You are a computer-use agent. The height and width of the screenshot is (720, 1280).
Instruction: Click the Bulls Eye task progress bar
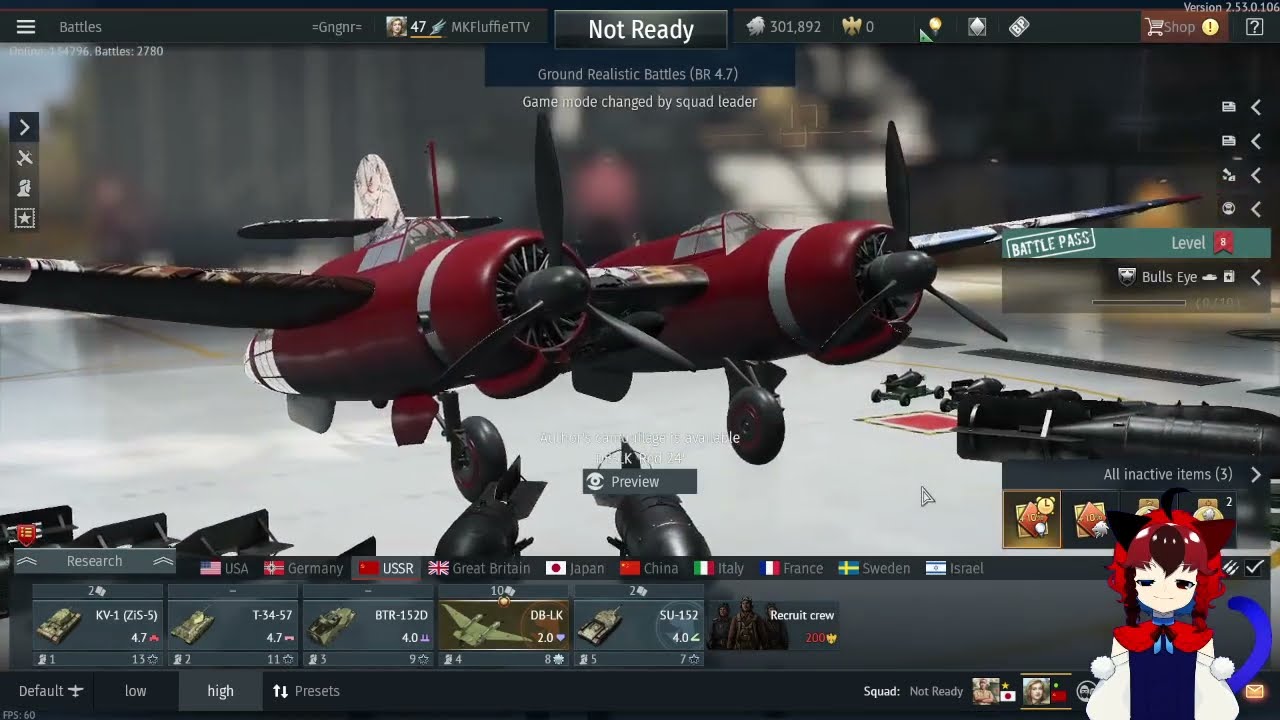[1139, 302]
